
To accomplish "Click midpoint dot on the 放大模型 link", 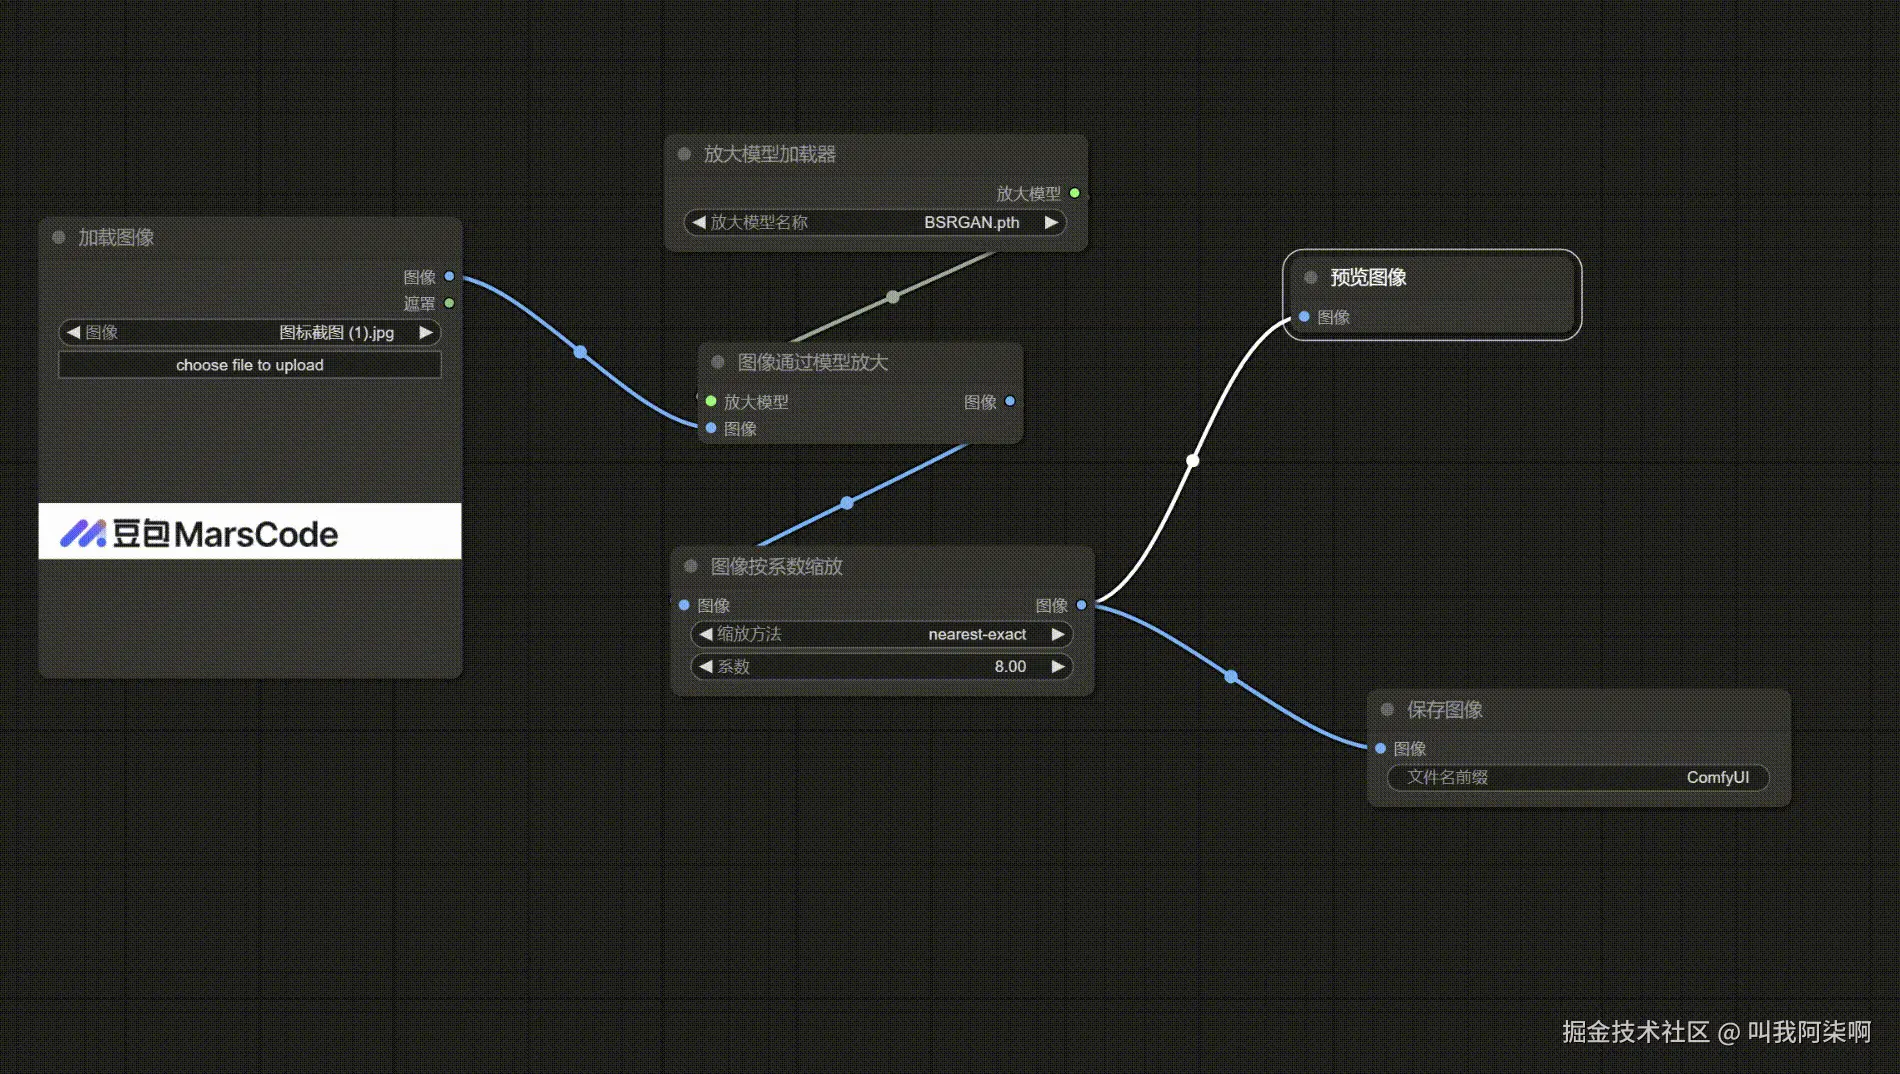I will click(x=893, y=297).
